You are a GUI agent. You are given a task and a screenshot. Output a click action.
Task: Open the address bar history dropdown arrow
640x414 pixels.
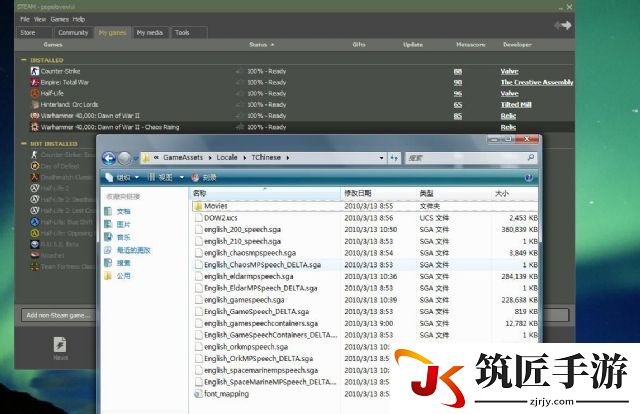point(381,158)
